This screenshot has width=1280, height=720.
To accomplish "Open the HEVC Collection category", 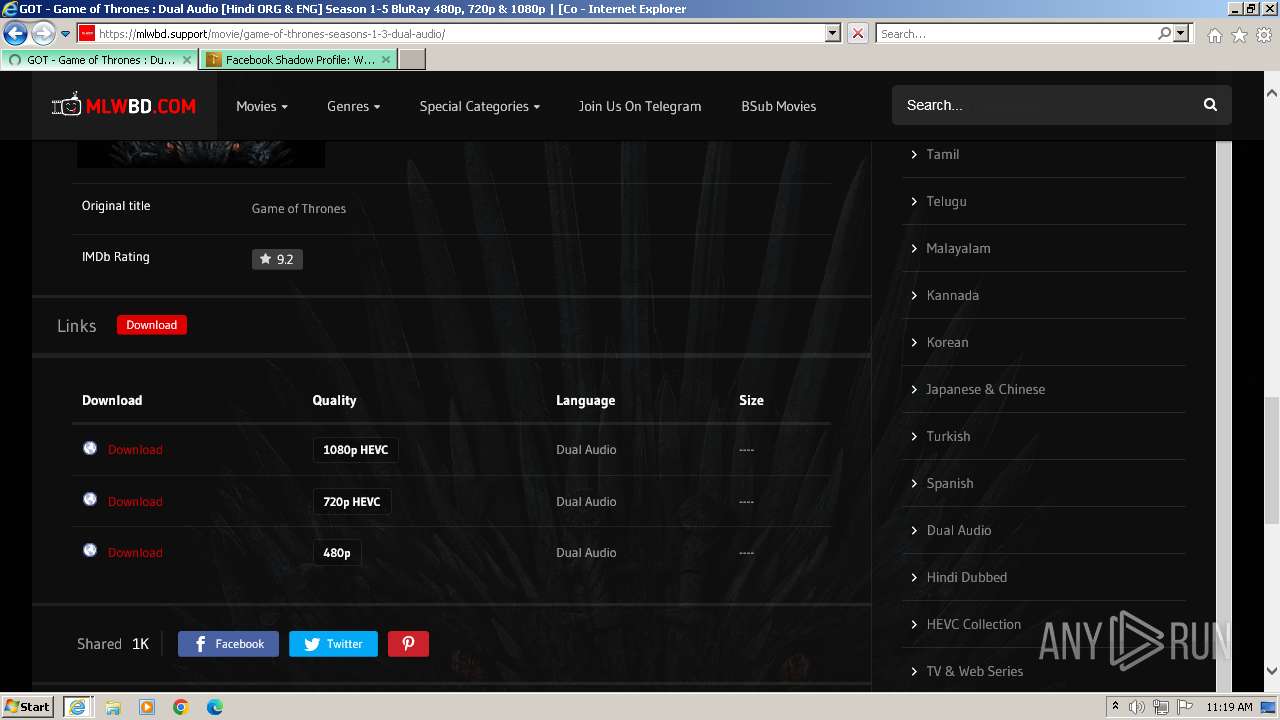I will tap(973, 624).
